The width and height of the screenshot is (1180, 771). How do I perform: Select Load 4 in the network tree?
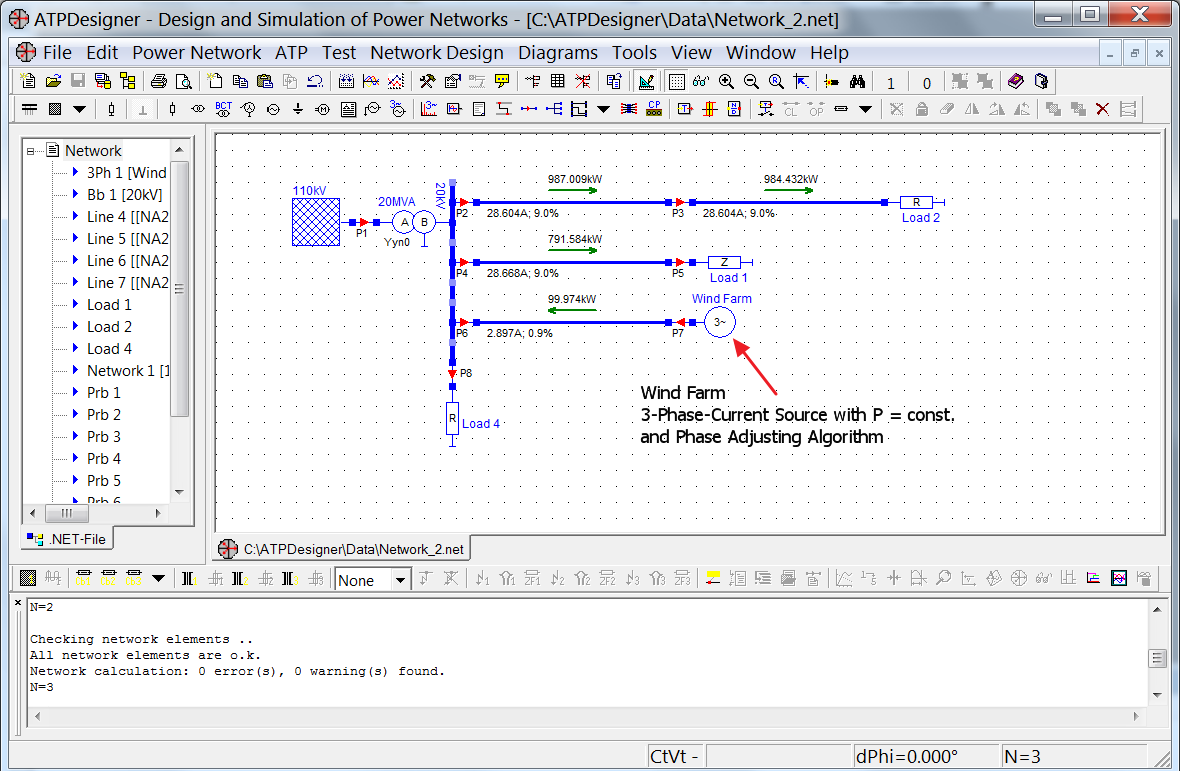(x=109, y=349)
